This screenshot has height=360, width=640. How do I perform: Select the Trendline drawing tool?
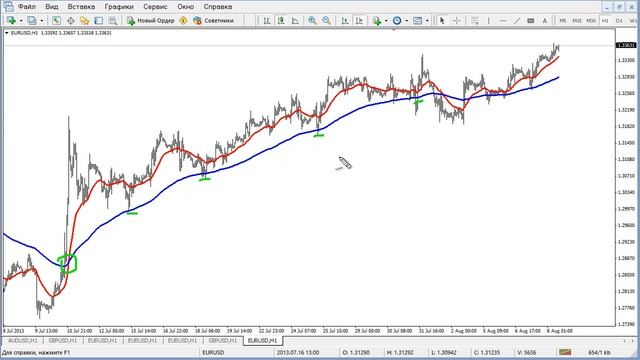517,20
